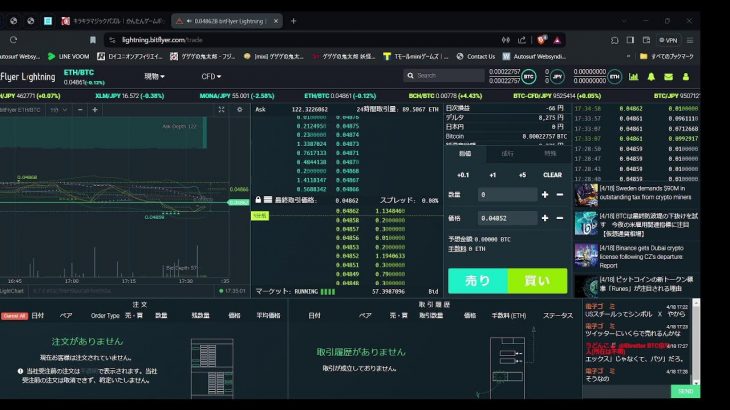Increase price with plus stepper
730x410 pixels.
(545, 218)
